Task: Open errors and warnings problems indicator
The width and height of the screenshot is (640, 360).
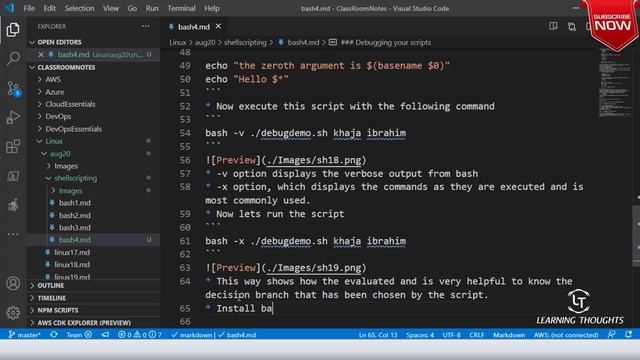Action: coord(140,335)
